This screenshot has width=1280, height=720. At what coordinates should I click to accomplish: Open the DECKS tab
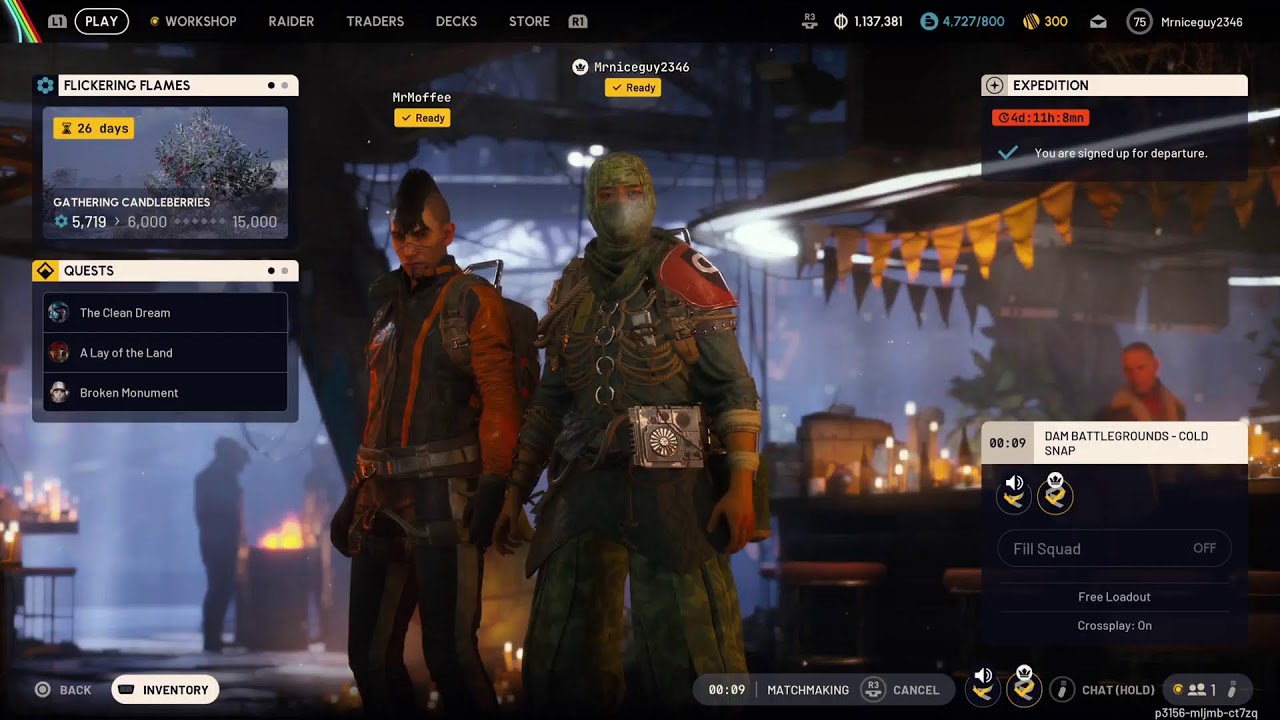(x=456, y=21)
